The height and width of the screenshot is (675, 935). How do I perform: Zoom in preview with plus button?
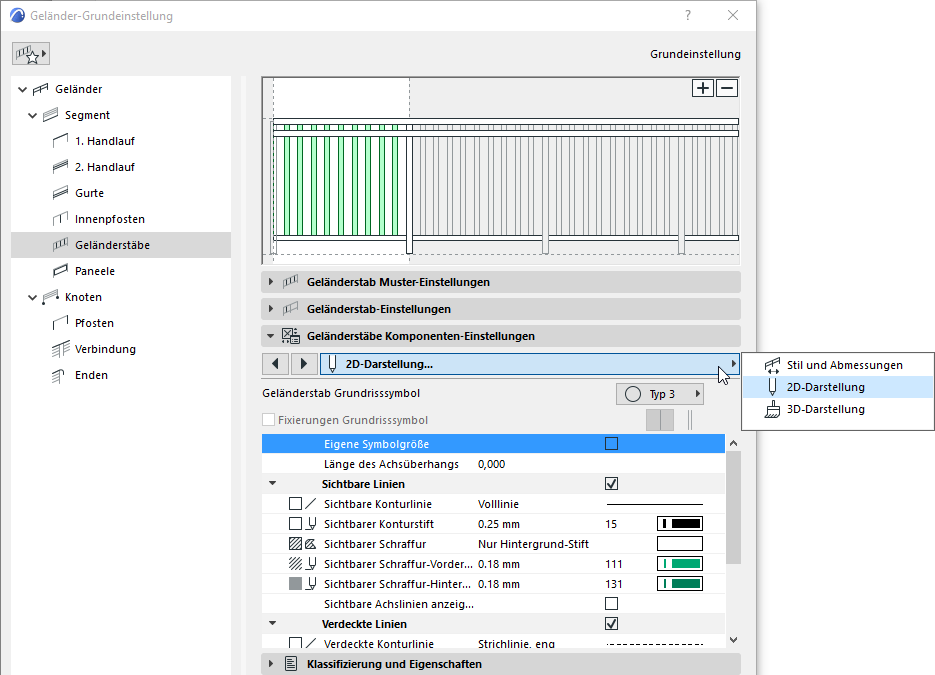click(x=703, y=88)
